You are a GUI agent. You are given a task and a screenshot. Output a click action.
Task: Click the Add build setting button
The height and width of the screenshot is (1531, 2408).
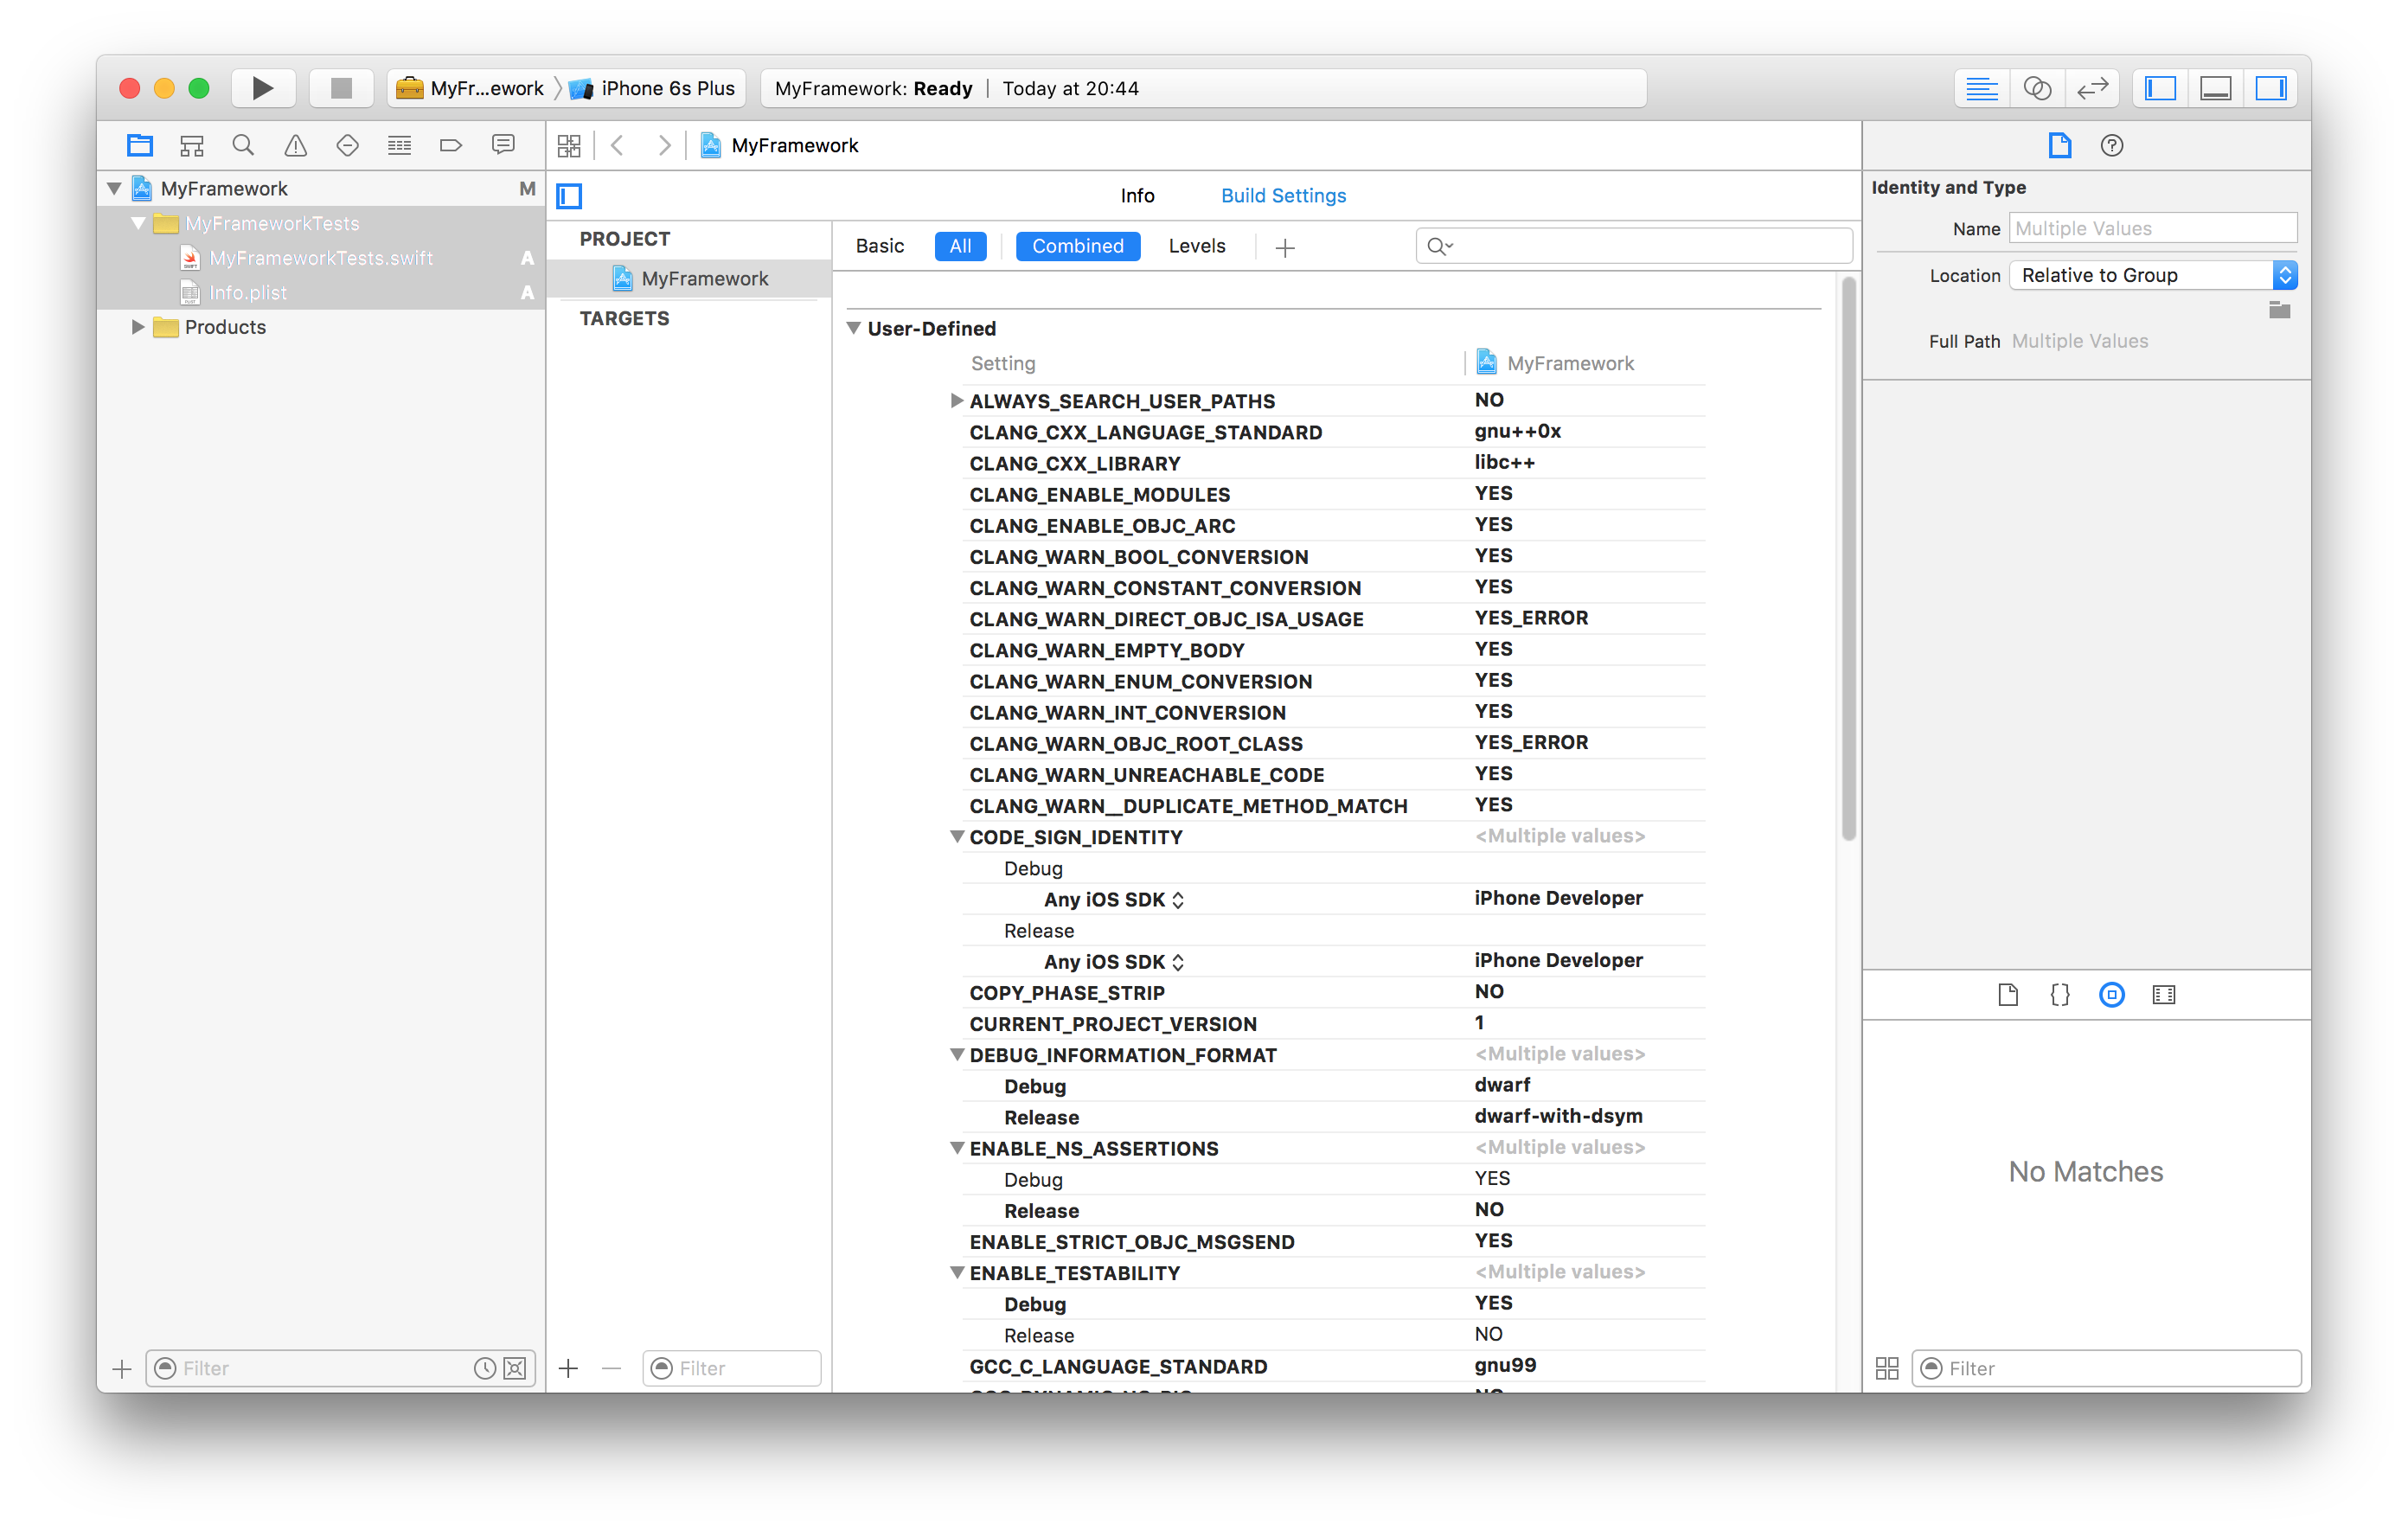[x=1284, y=246]
